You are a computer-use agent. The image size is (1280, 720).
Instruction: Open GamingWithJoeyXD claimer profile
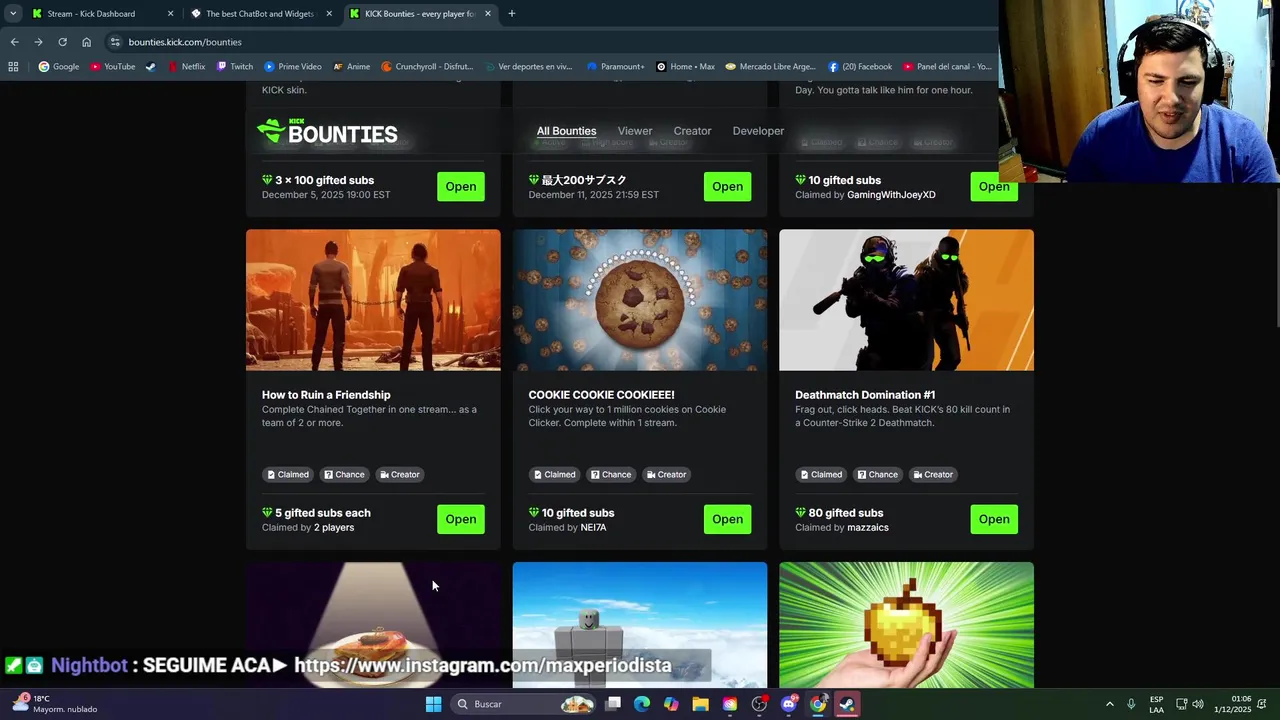(891, 195)
